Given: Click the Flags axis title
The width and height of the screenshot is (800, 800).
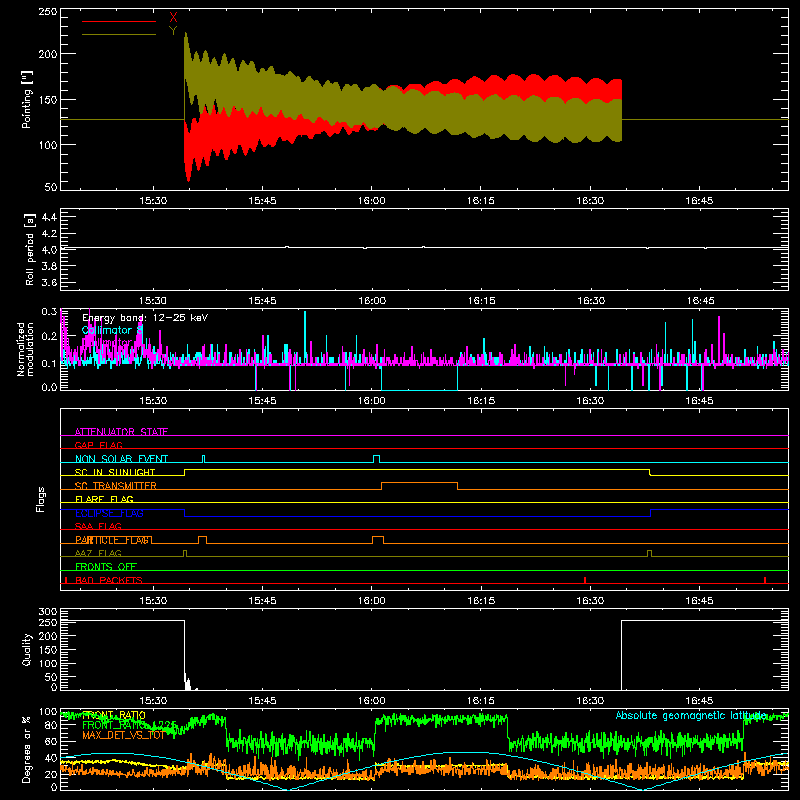Looking at the screenshot, I should 40,499.
